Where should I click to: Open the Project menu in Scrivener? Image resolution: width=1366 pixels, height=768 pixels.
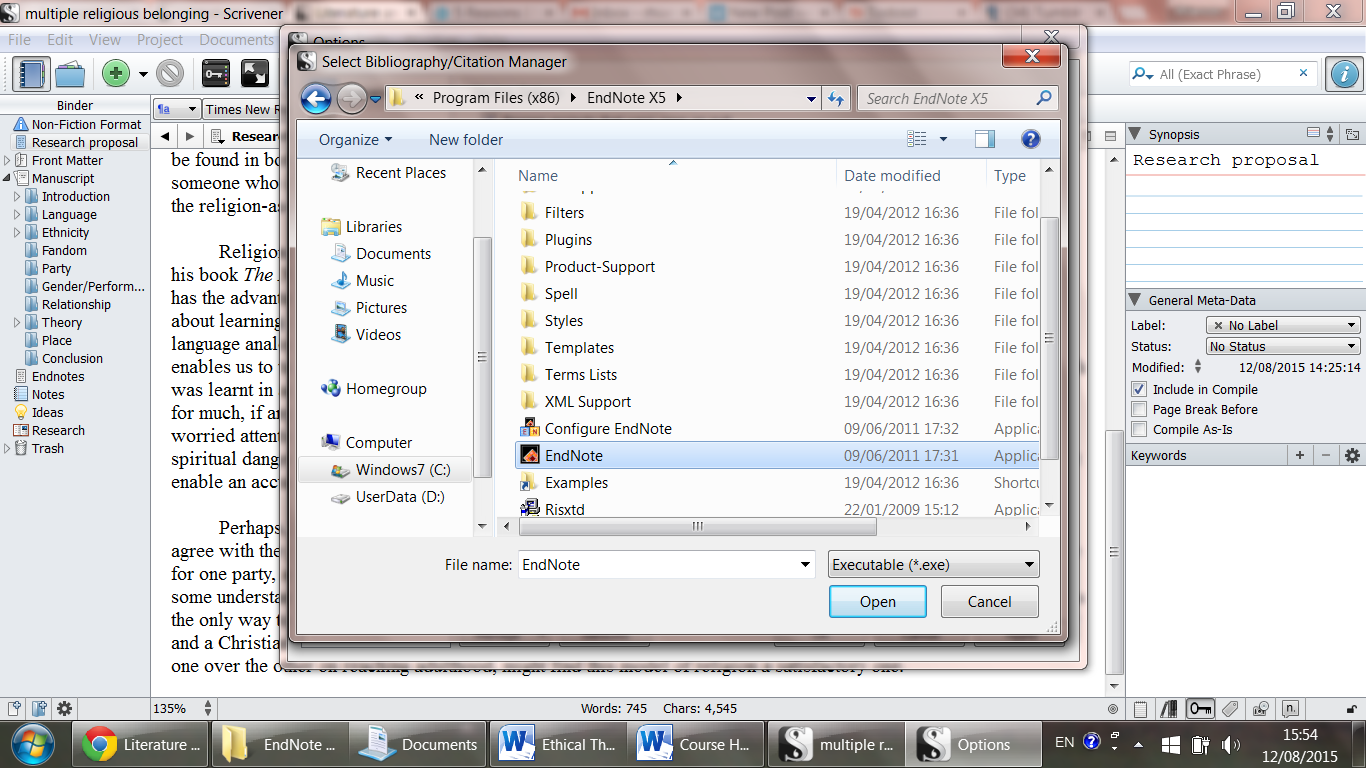(x=160, y=40)
